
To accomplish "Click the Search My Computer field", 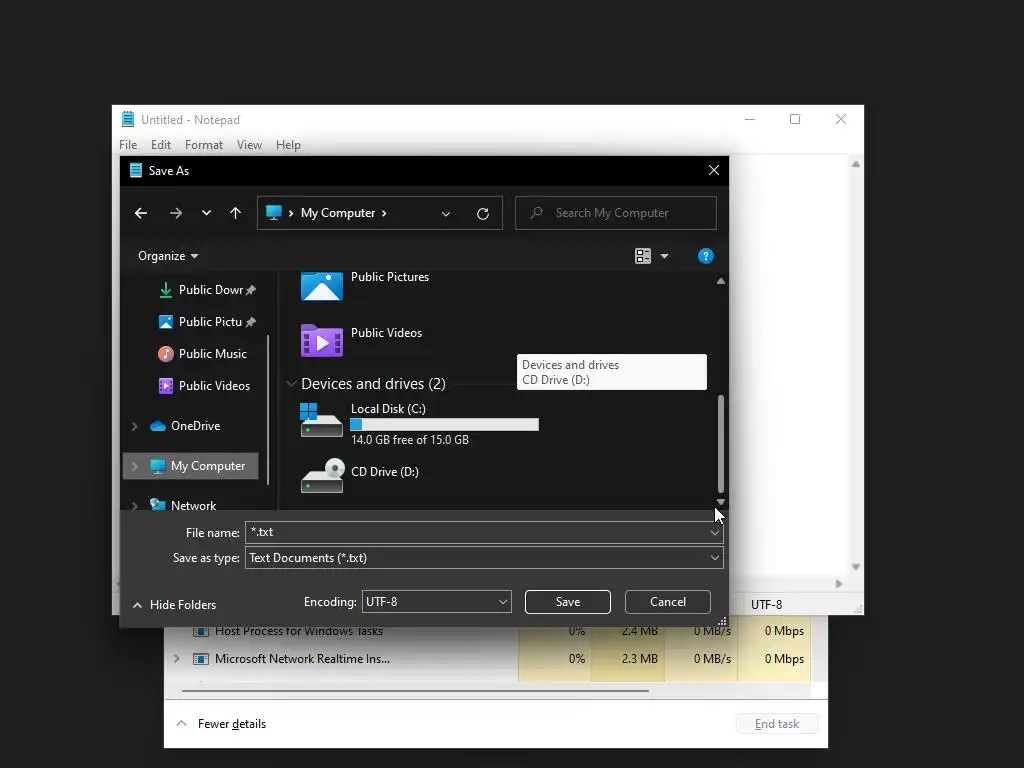I will click(x=616, y=213).
